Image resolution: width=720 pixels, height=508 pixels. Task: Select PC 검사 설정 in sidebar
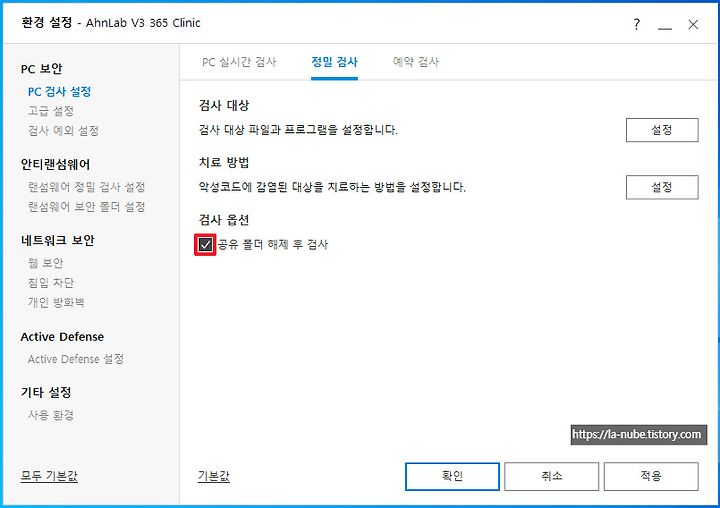[59, 91]
